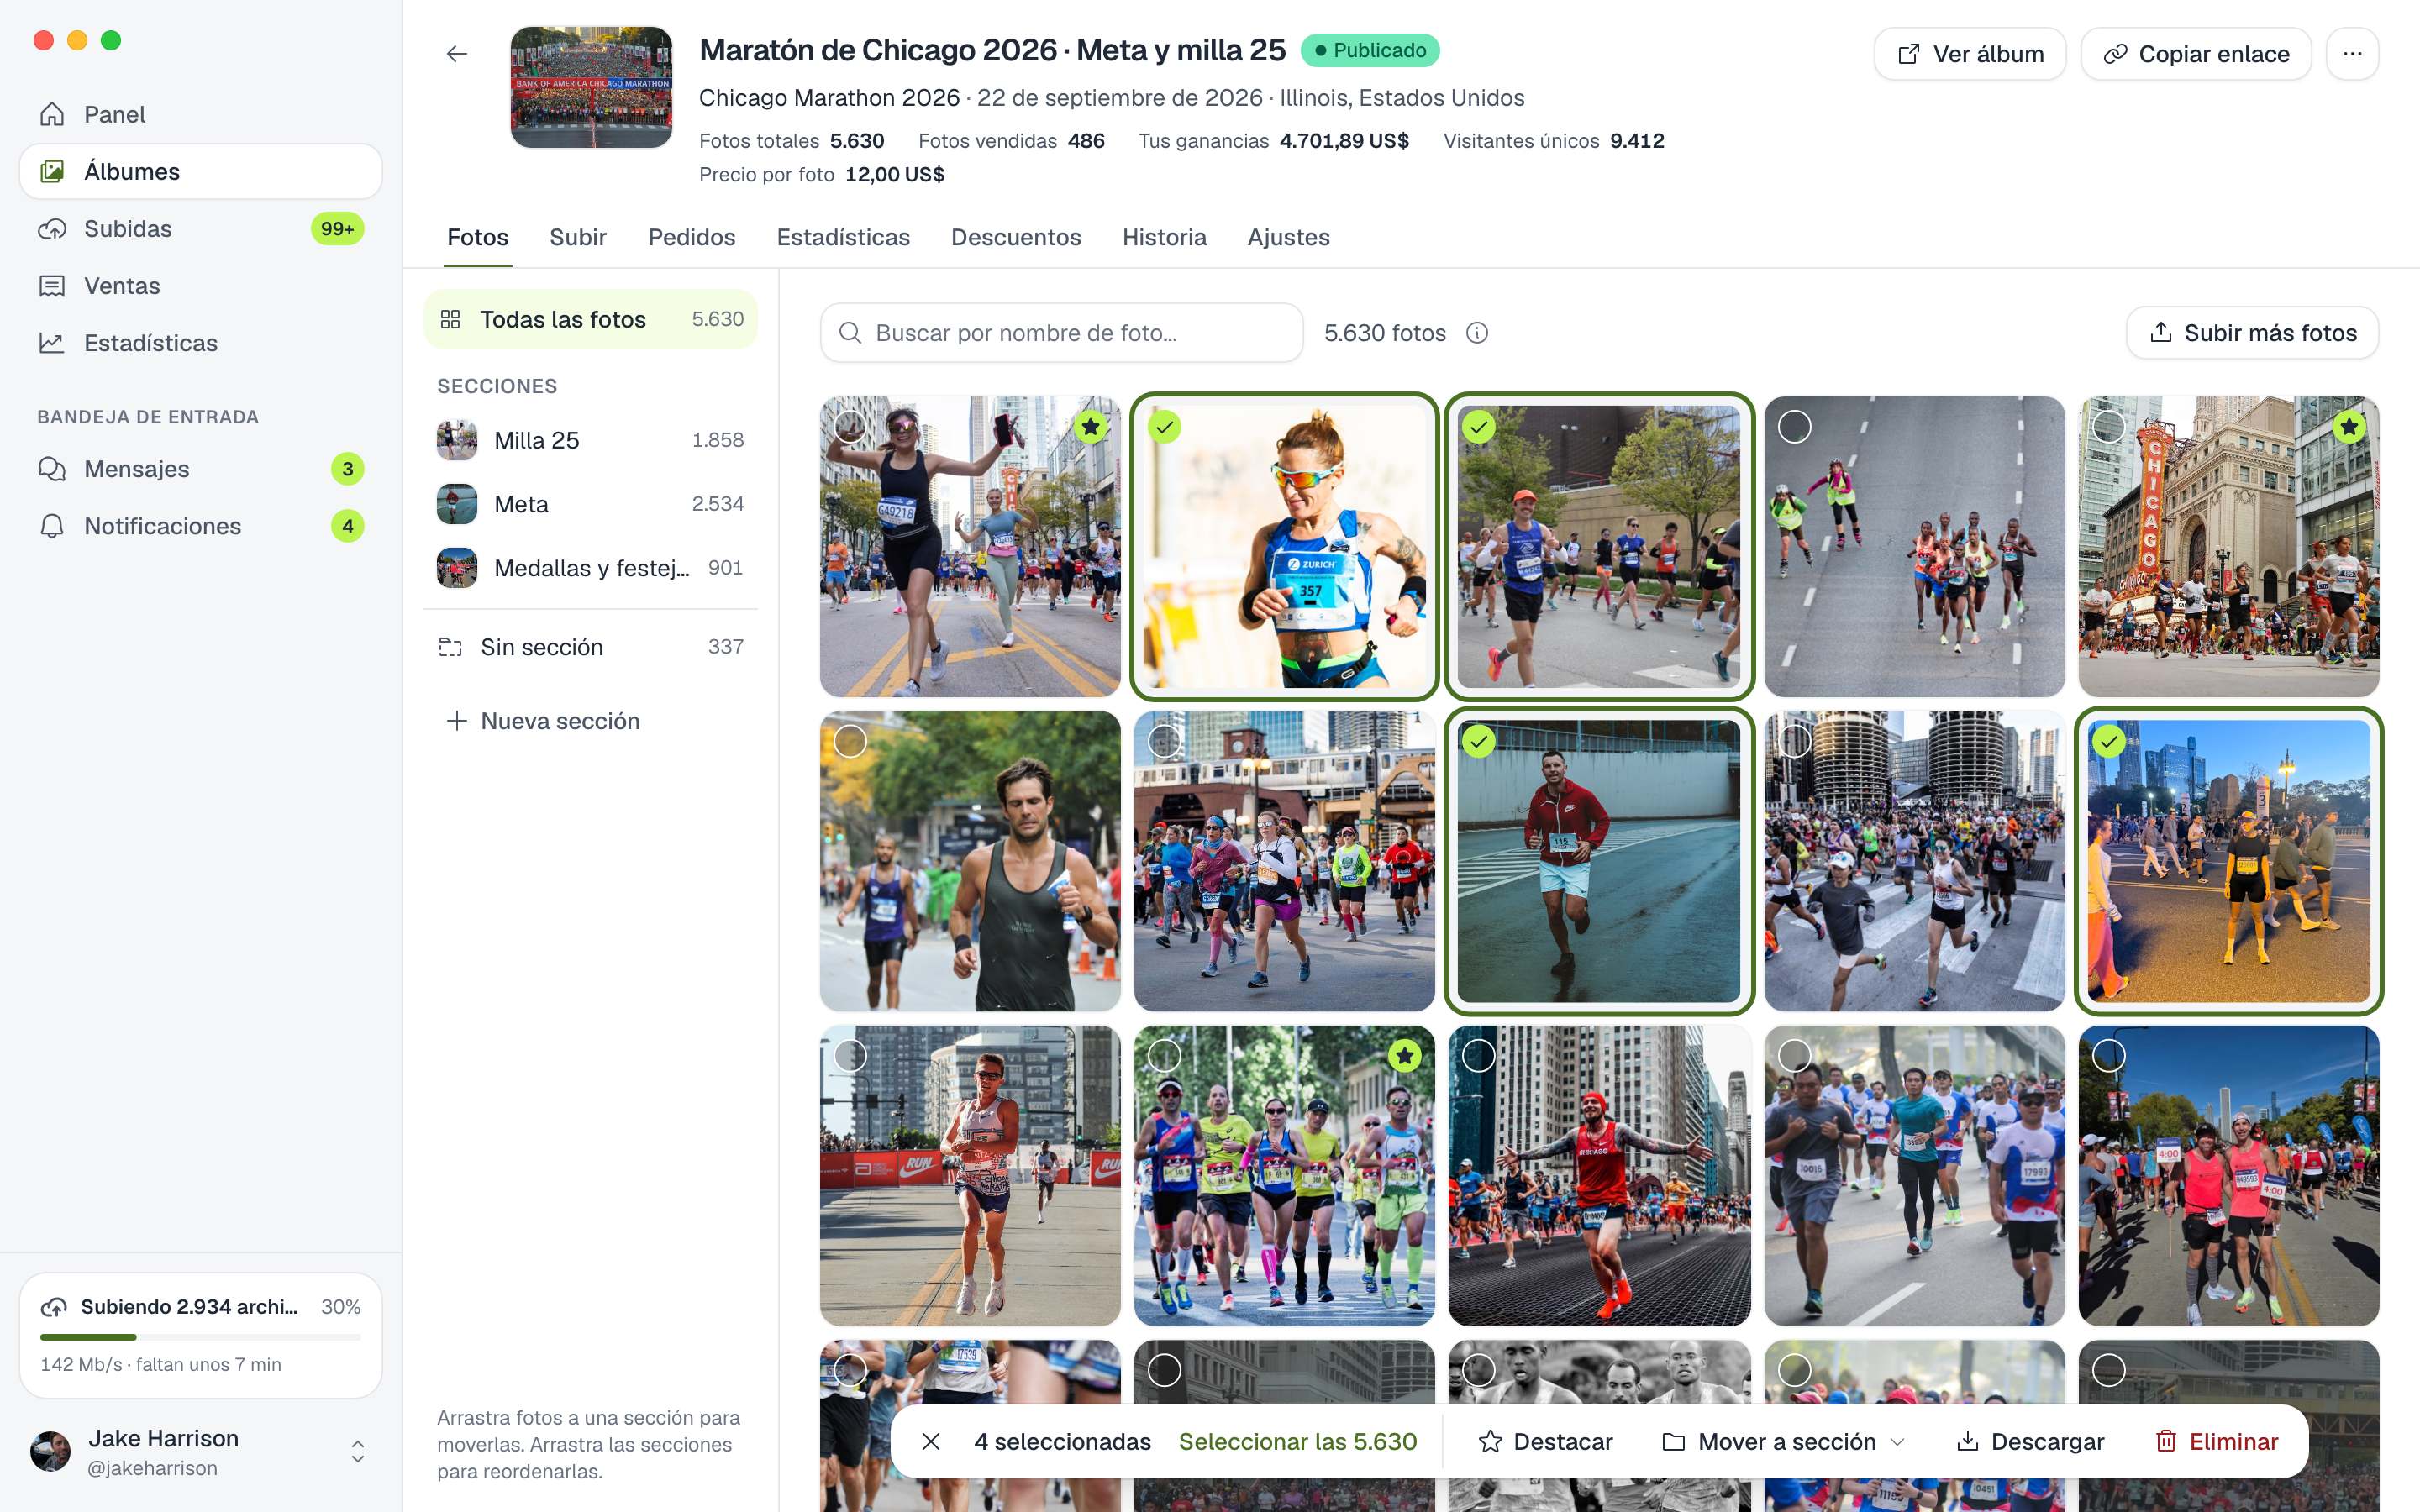
Task: Open the Estadísticas tab of album
Action: (843, 238)
